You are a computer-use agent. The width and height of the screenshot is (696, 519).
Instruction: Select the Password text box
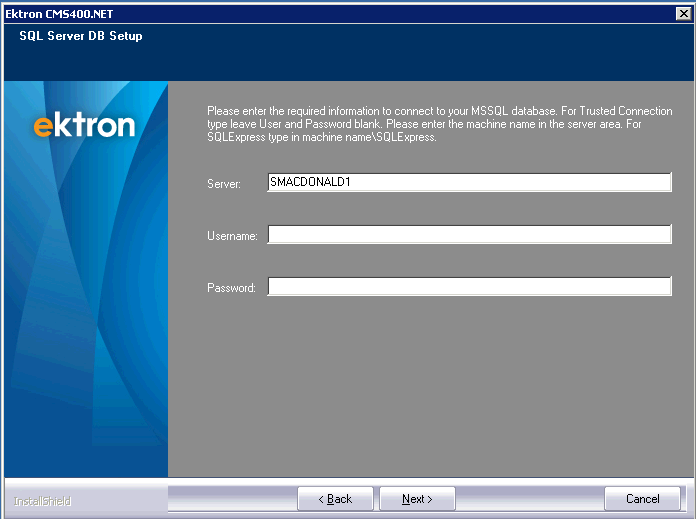pyautogui.click(x=470, y=286)
